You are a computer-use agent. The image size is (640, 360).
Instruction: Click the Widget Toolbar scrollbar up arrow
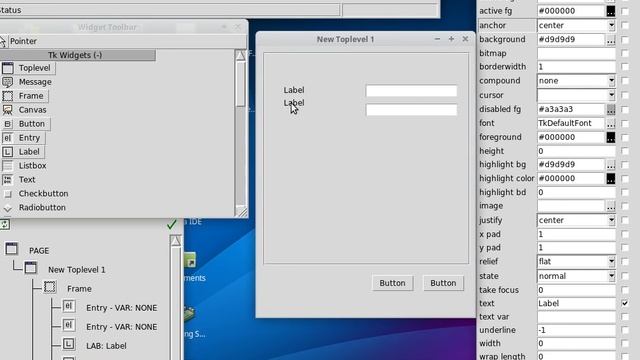(x=240, y=55)
